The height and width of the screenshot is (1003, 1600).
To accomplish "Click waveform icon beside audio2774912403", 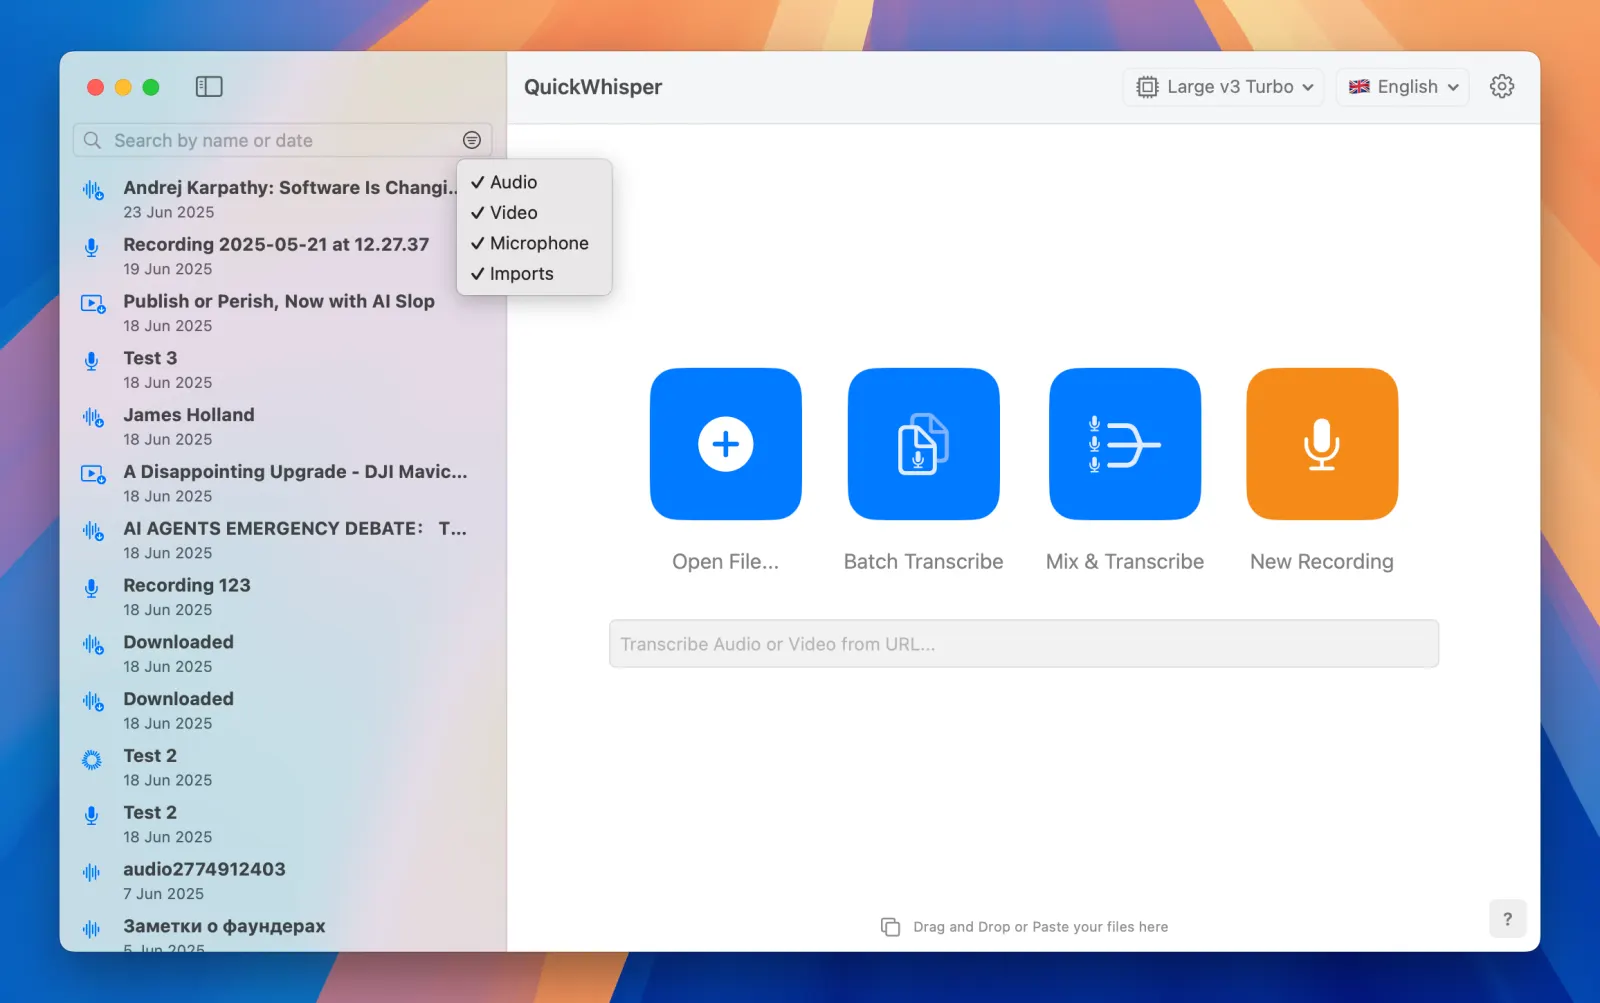I will pos(92,872).
